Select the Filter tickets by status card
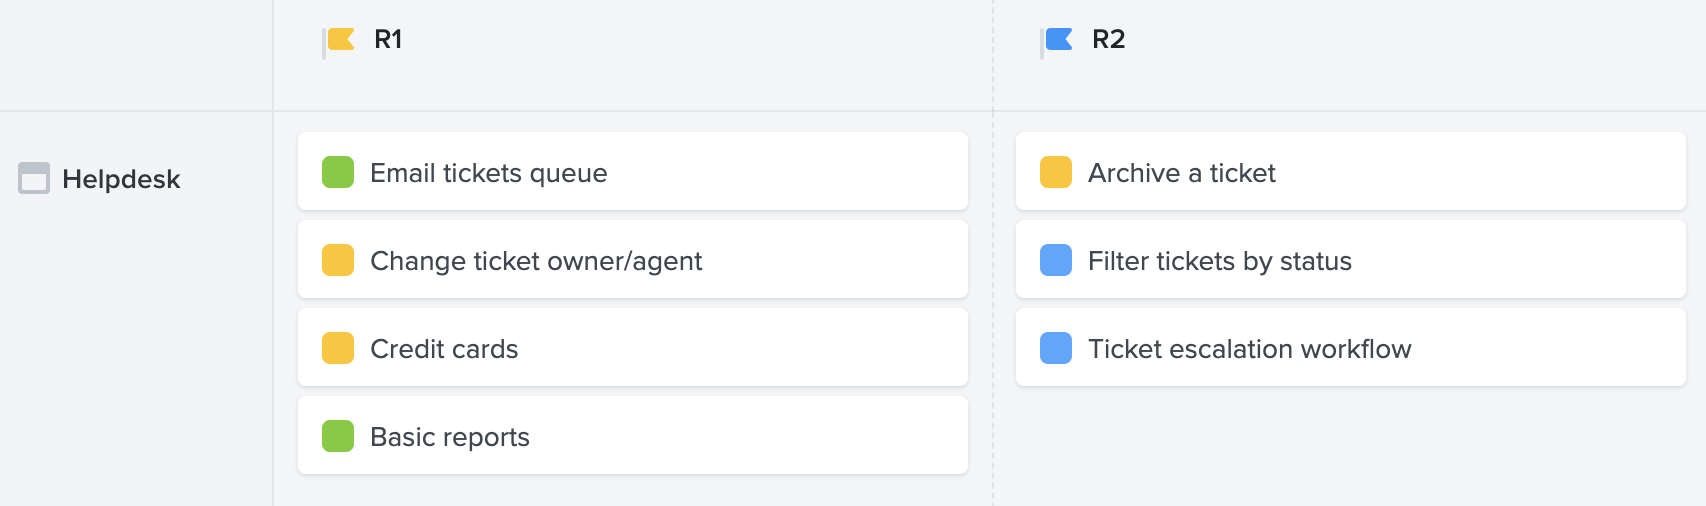This screenshot has width=1706, height=506. click(1351, 259)
